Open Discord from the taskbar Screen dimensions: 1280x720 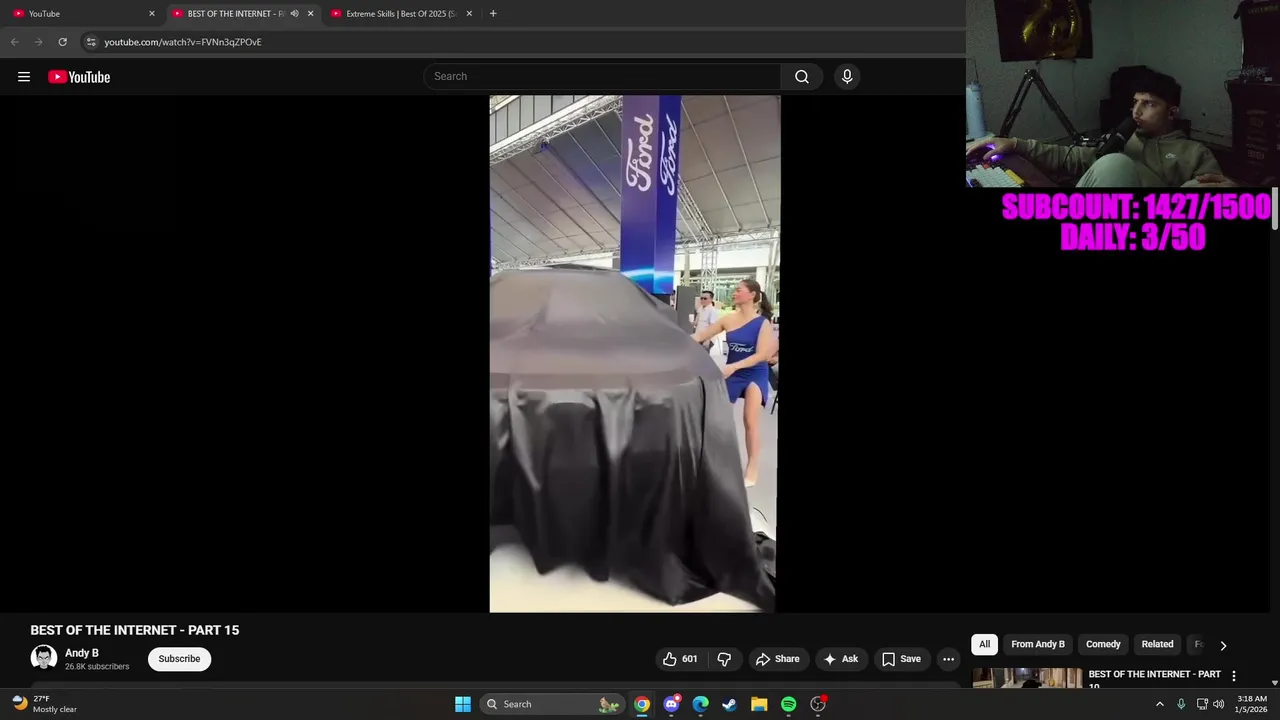tap(671, 704)
